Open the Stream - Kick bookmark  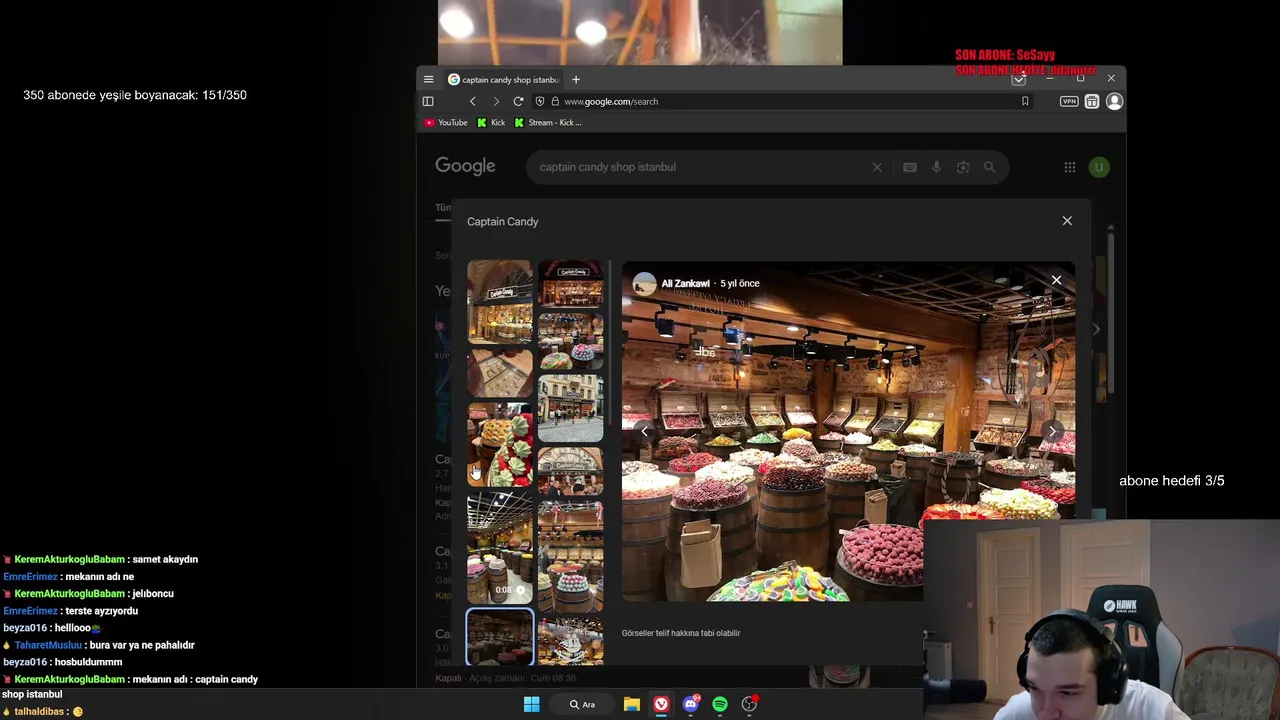coord(548,122)
